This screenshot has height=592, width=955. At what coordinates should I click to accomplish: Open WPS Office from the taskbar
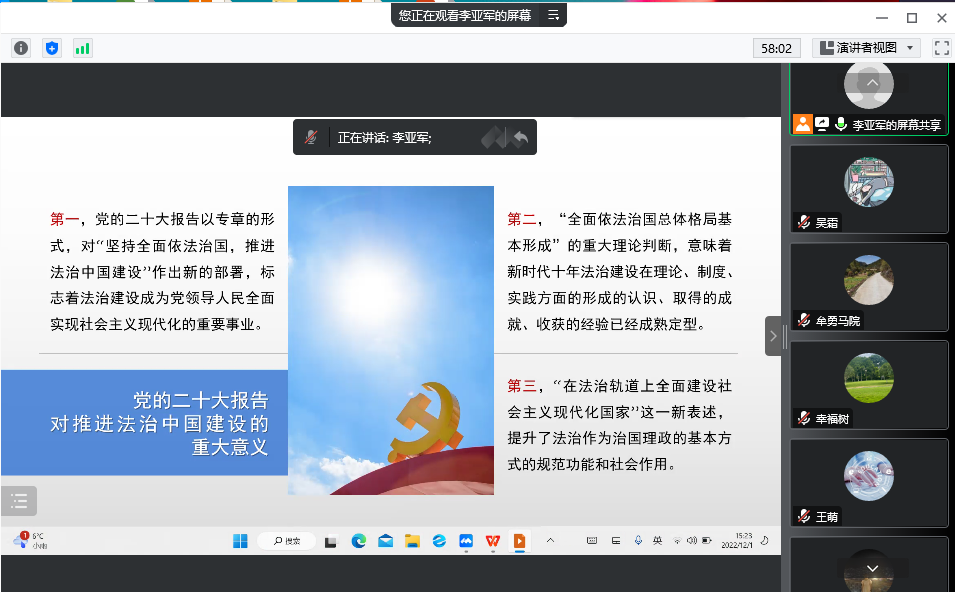(493, 541)
